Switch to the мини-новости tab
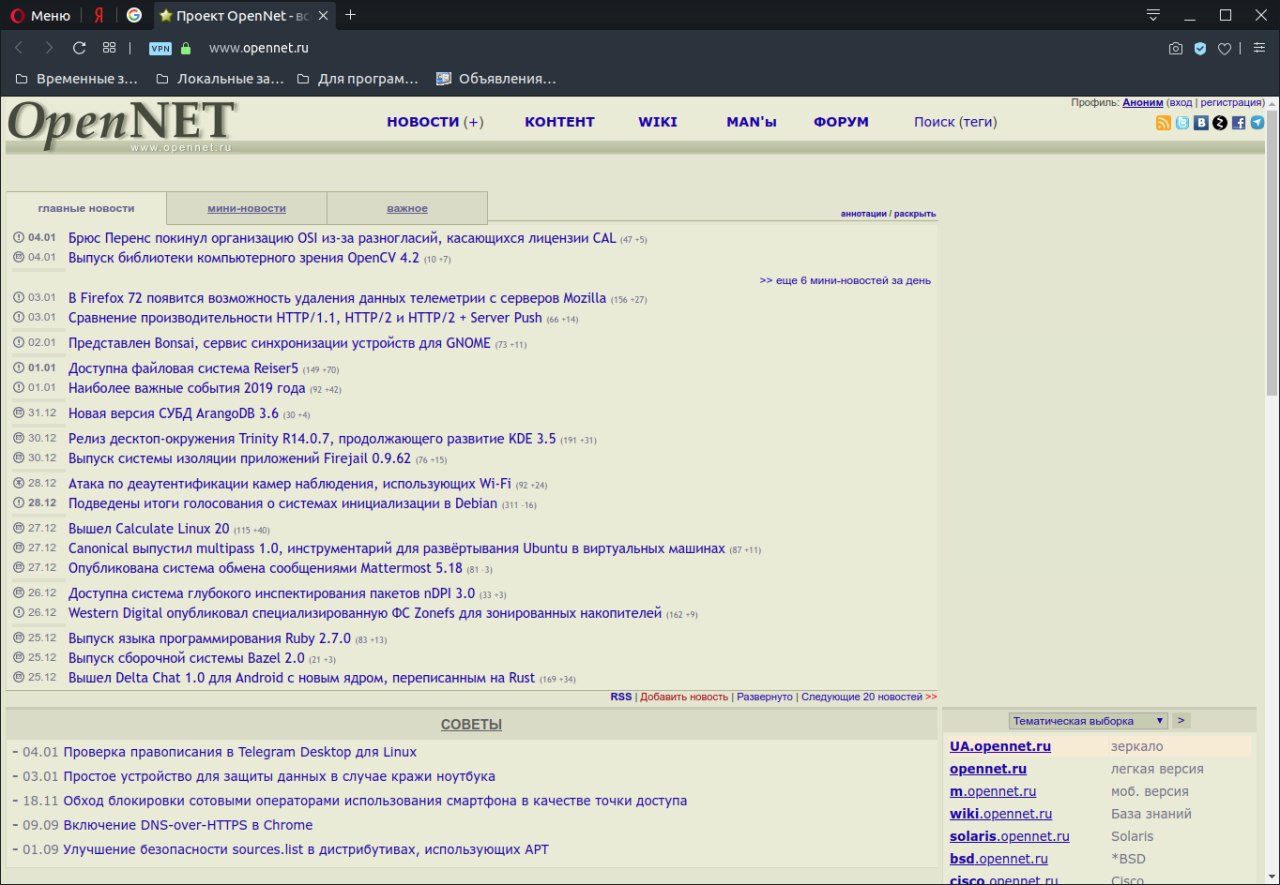The height and width of the screenshot is (885, 1280). (247, 208)
